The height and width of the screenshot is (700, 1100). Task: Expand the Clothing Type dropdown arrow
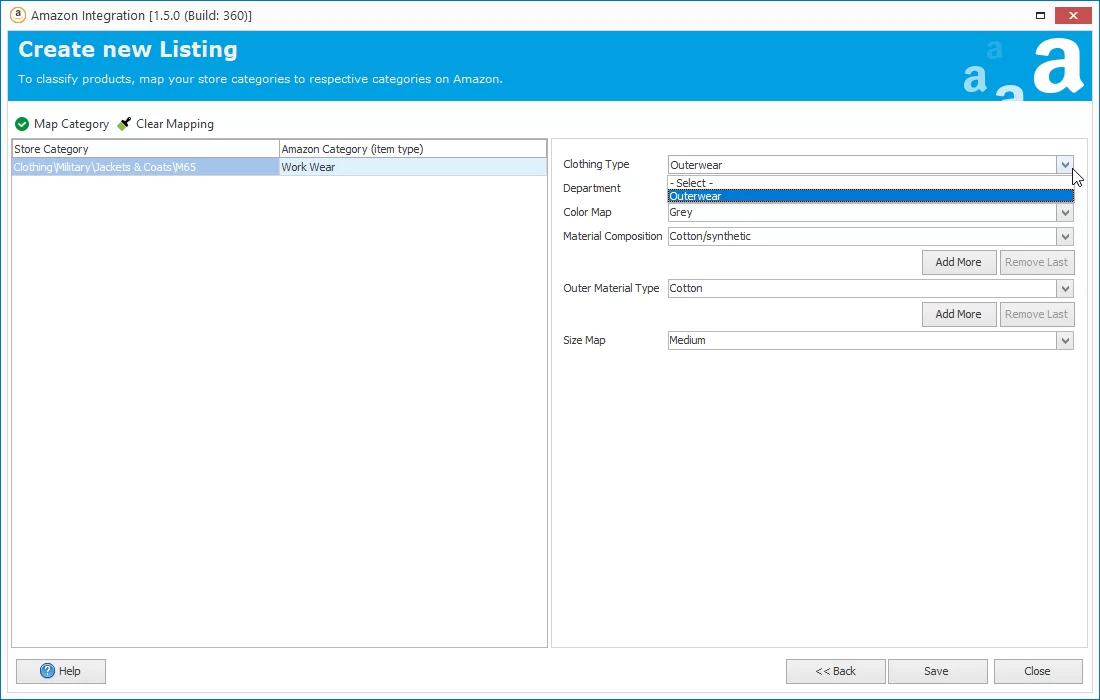[1065, 165]
